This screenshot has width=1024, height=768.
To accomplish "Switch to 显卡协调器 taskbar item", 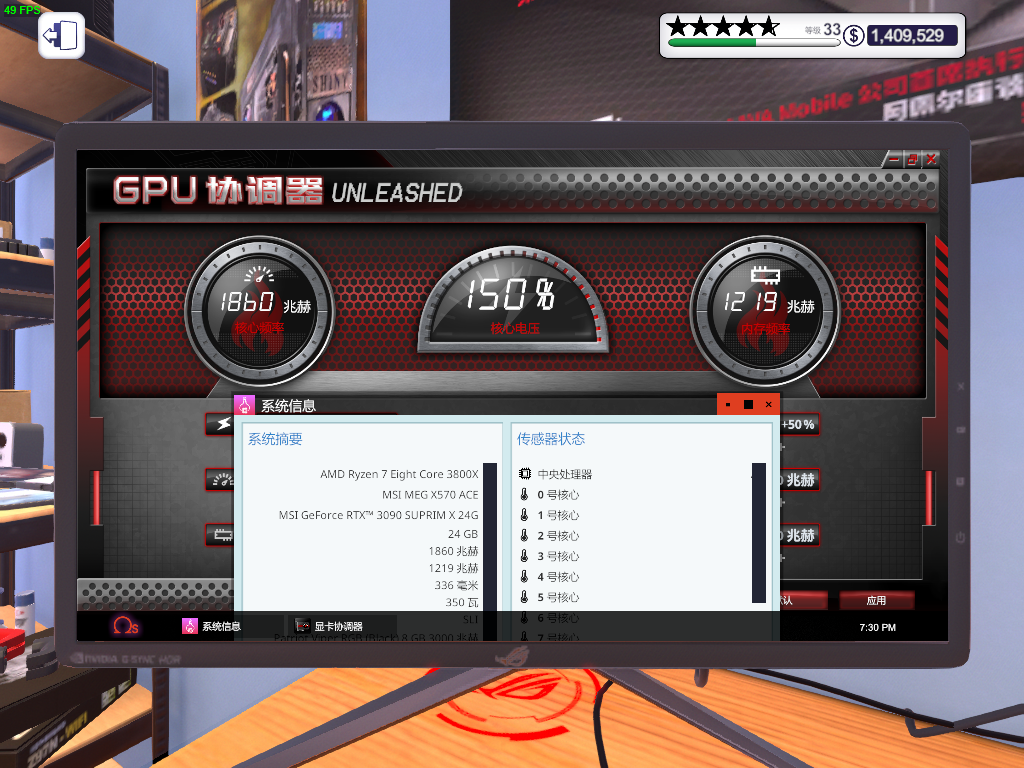I will [343, 626].
